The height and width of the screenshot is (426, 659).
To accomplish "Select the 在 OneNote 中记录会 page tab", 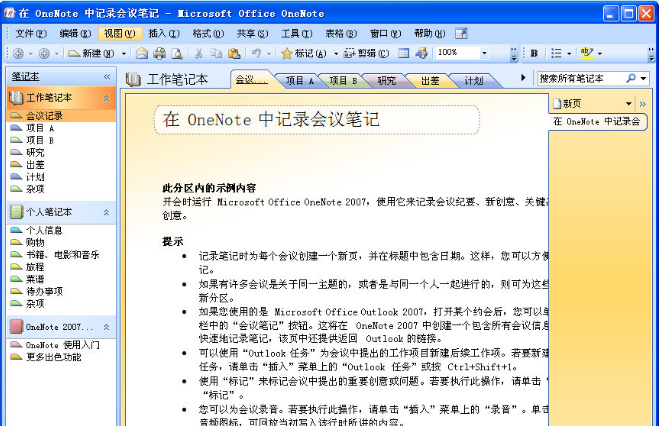I will [x=597, y=122].
